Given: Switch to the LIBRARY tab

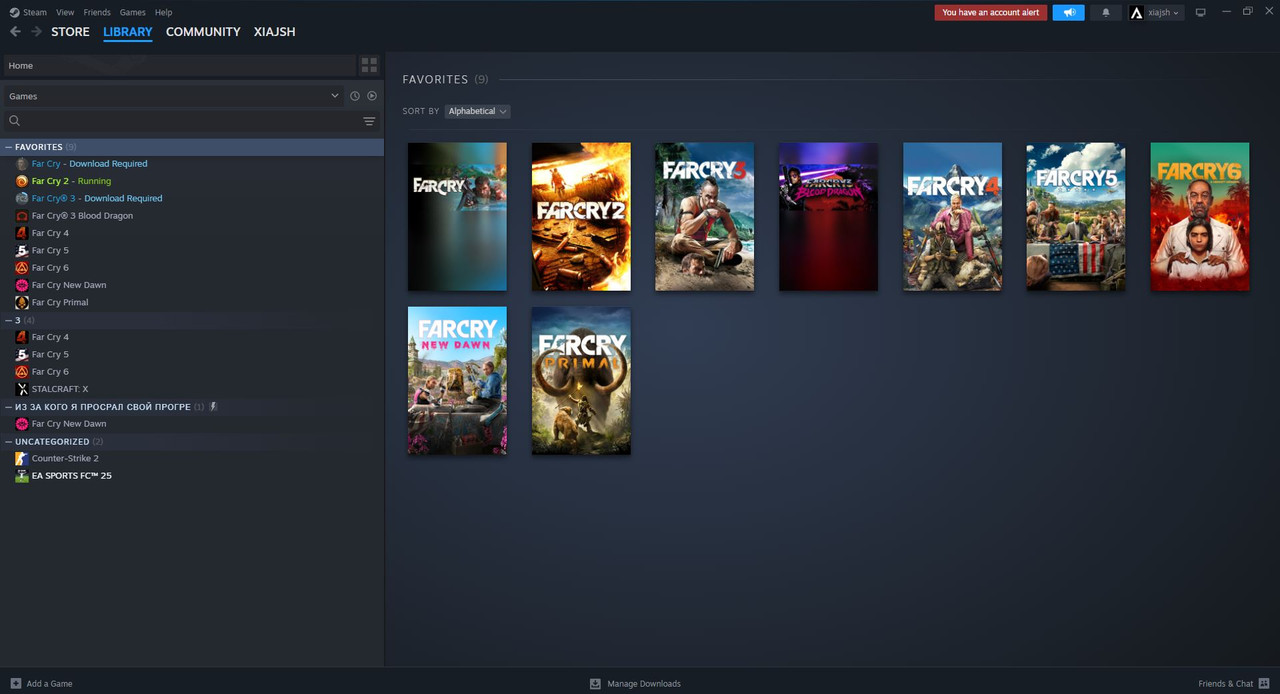Looking at the screenshot, I should 128,32.
